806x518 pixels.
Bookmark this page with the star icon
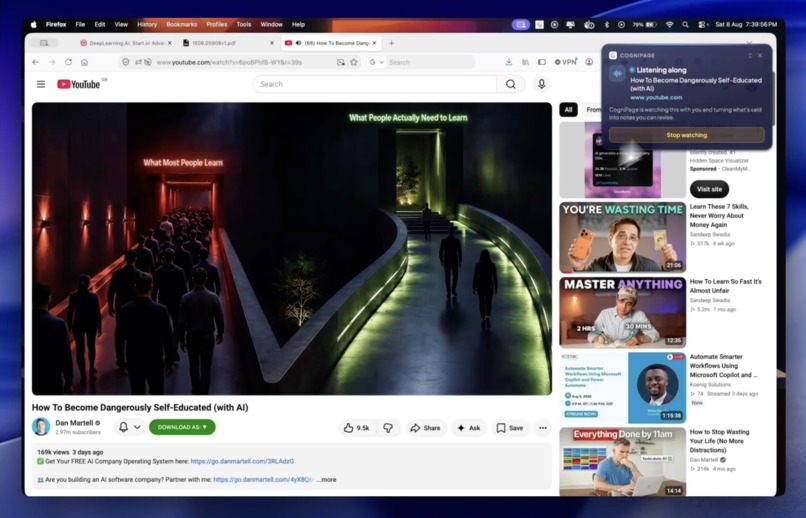coord(354,62)
